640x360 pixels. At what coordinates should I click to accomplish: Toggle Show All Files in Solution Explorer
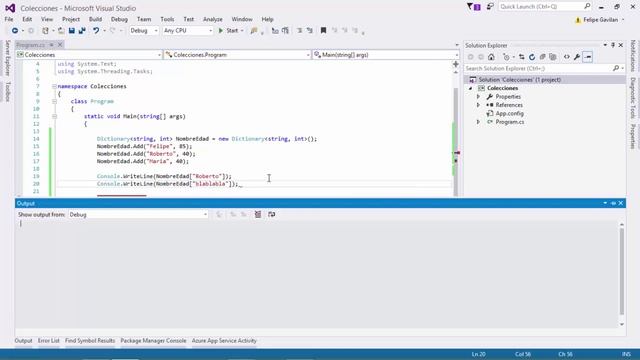(x=553, y=57)
